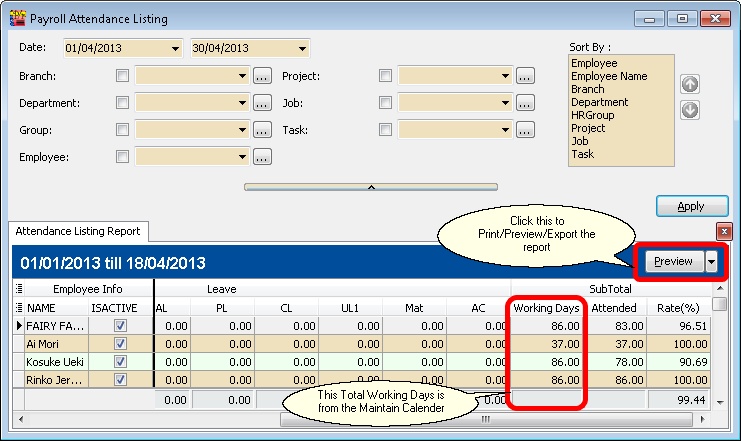This screenshot has height=441, width=741.
Task: Open the Project browse ellipsis button
Action: click(525, 75)
